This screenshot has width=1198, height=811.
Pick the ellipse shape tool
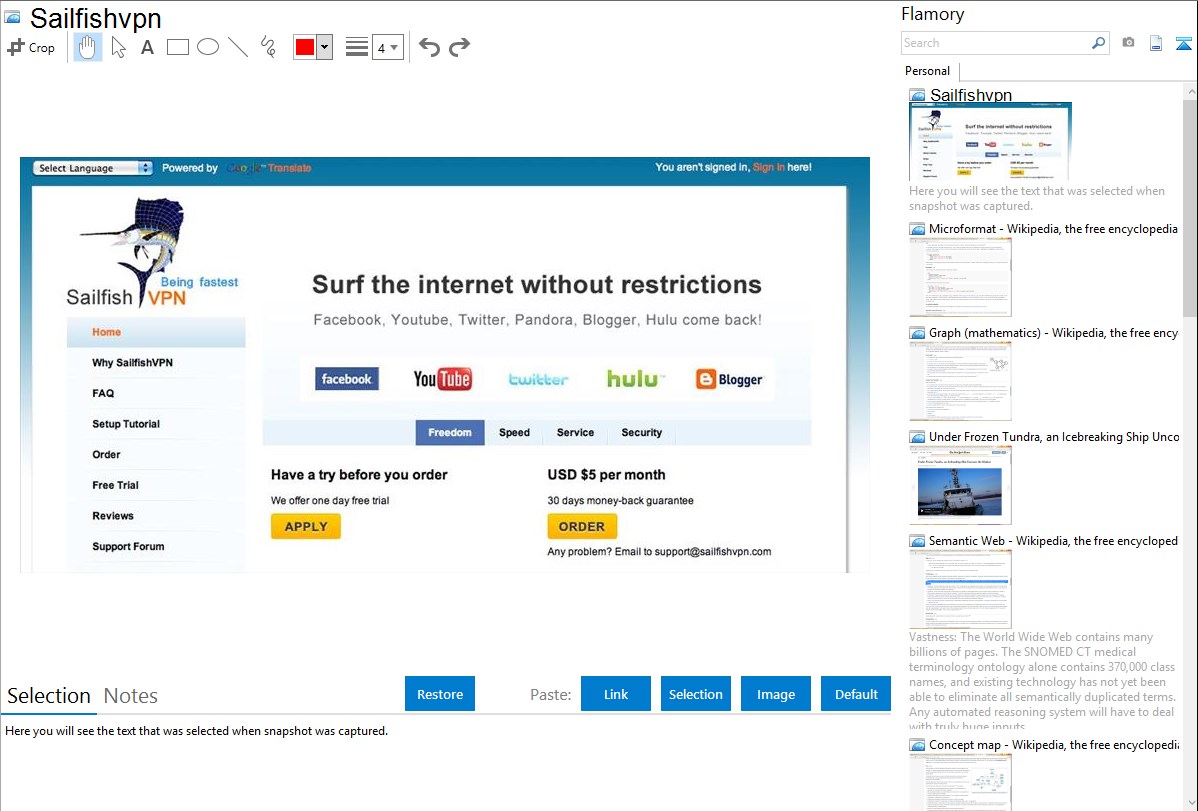pos(208,47)
